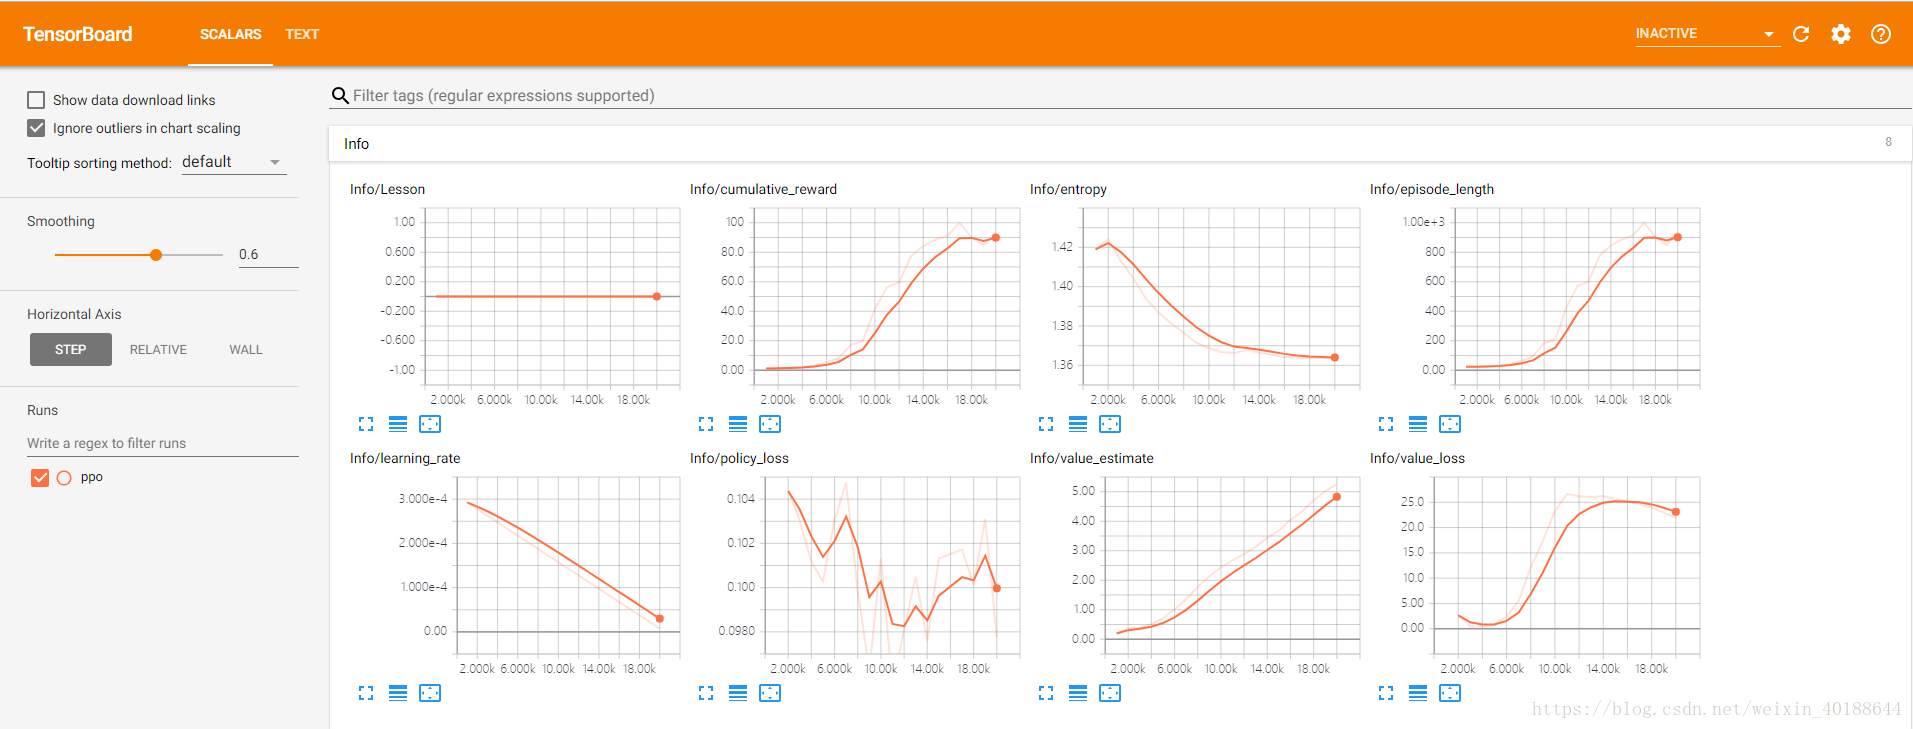The height and width of the screenshot is (729, 1913).
Task: Expand the Info/episode_length chart
Action: (x=1386, y=424)
